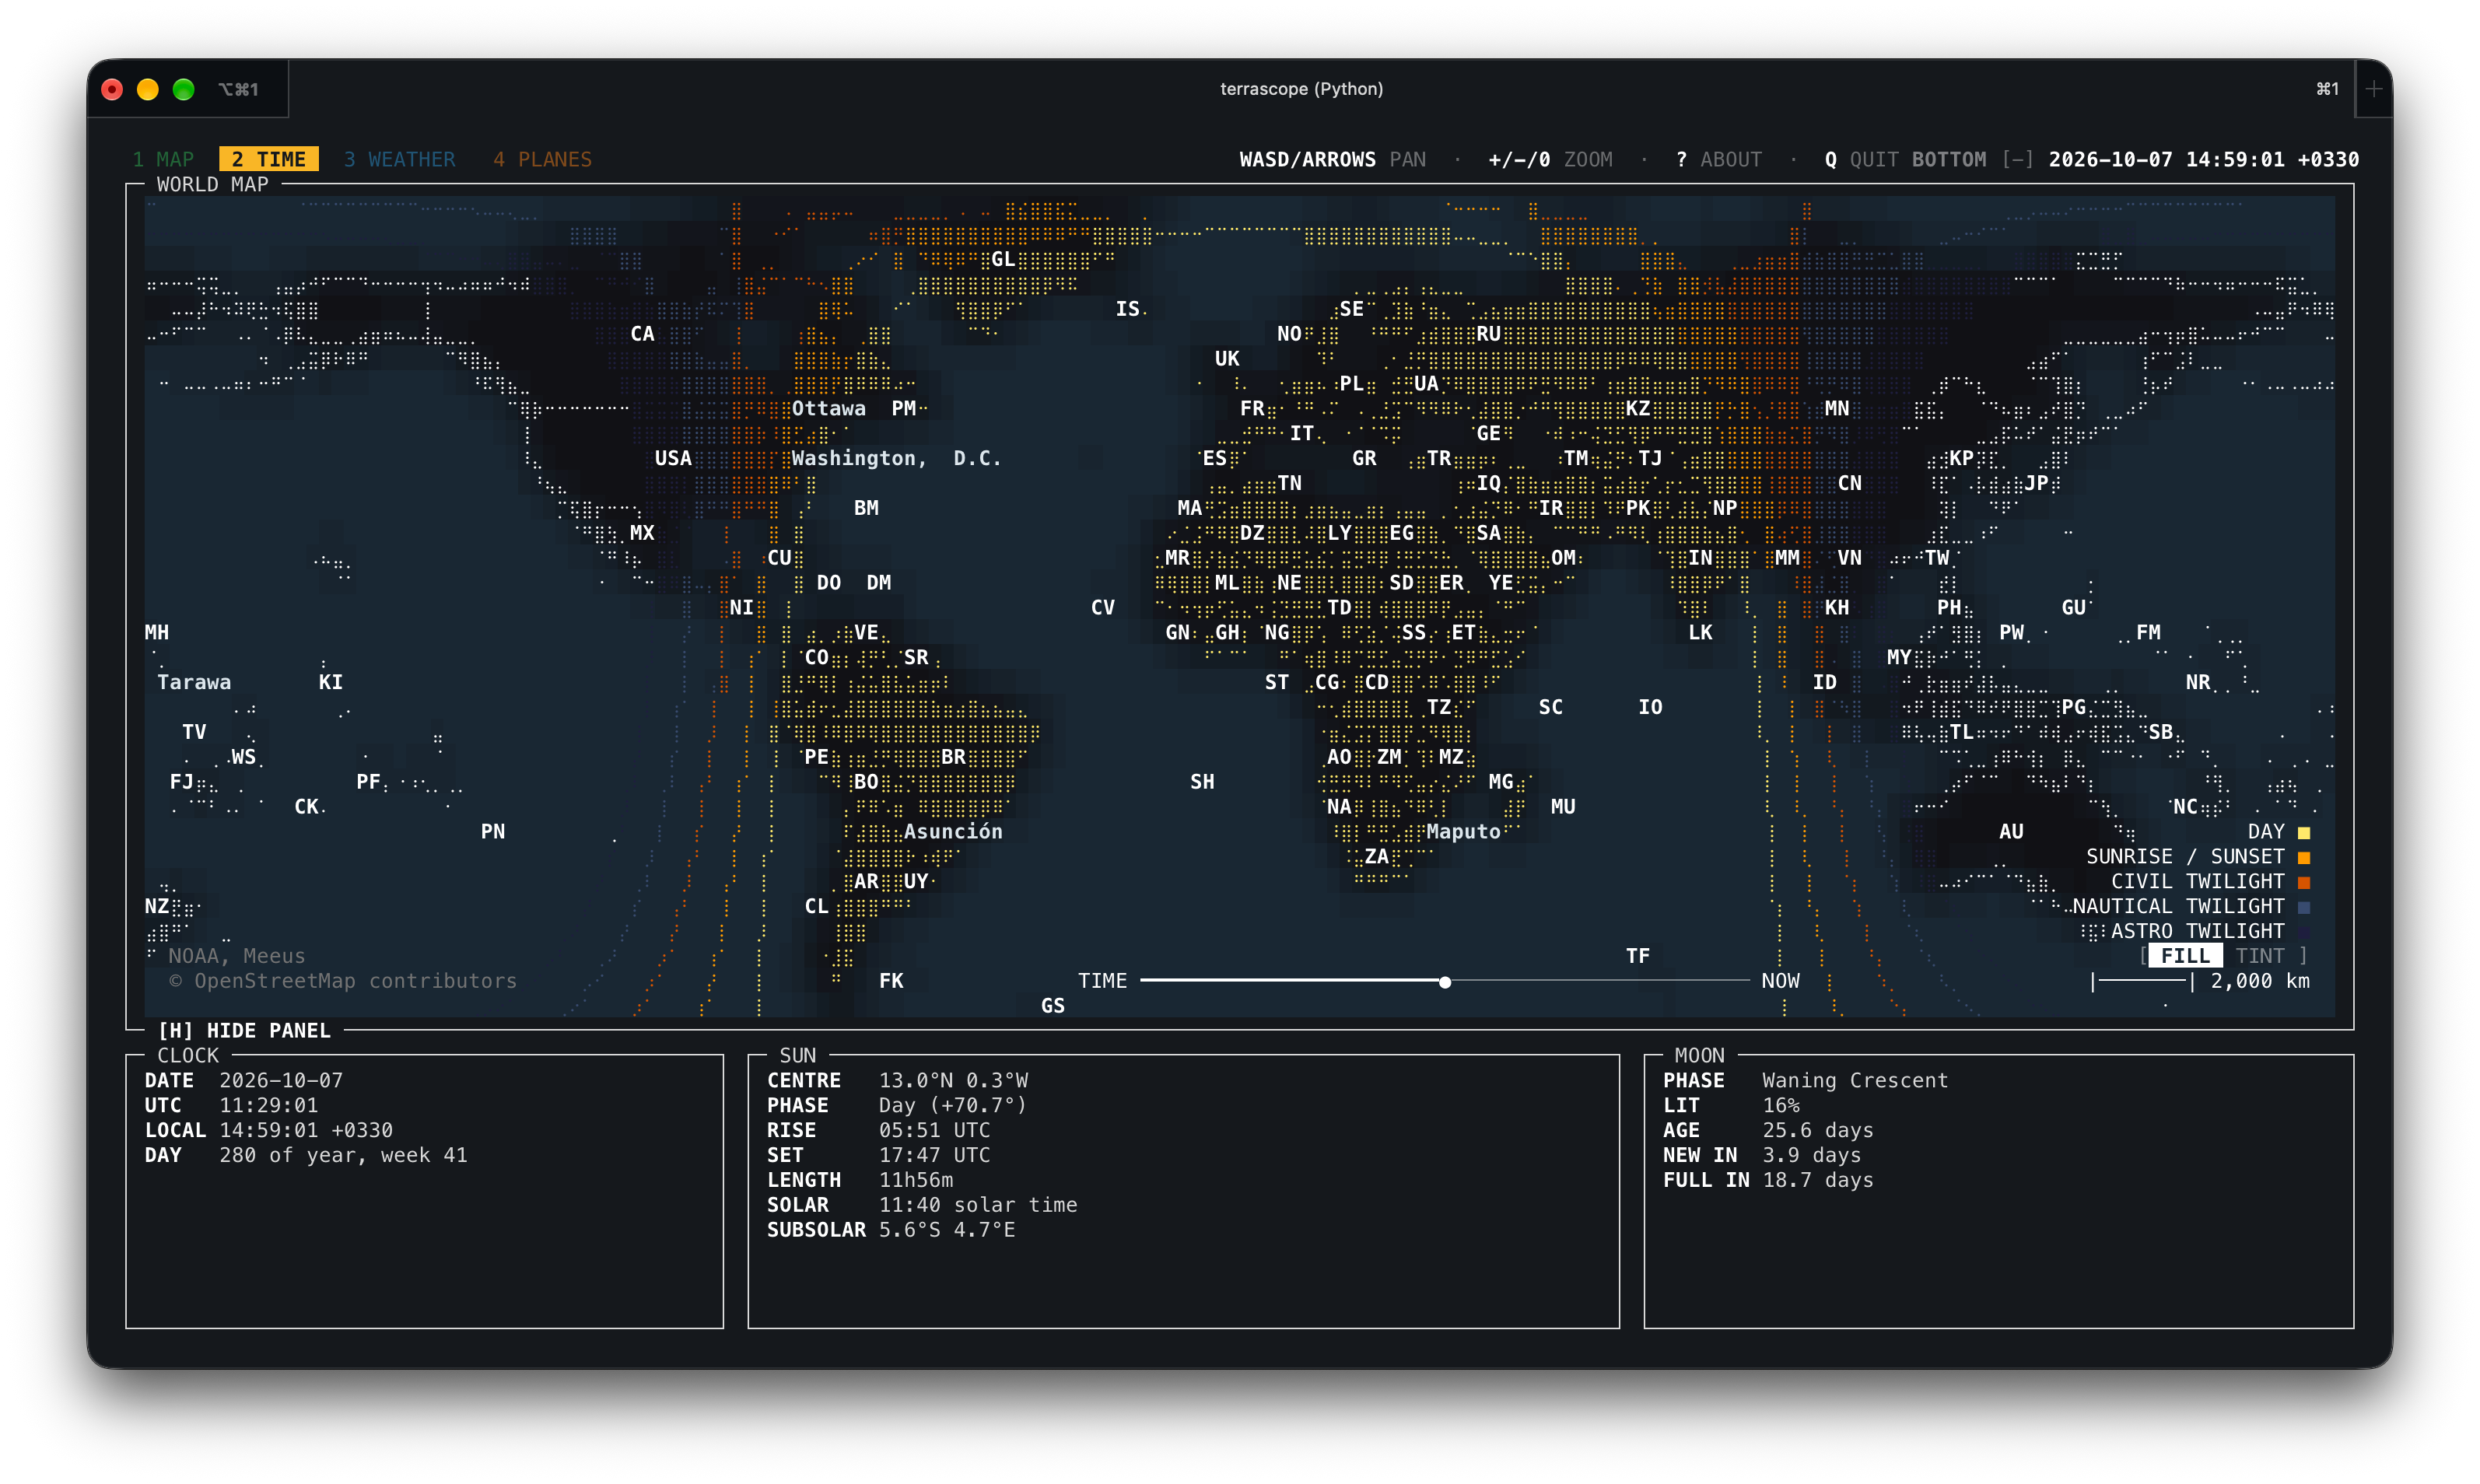2480x1484 pixels.
Task: Add a new terminal tab with plus
Action: pos(2374,89)
